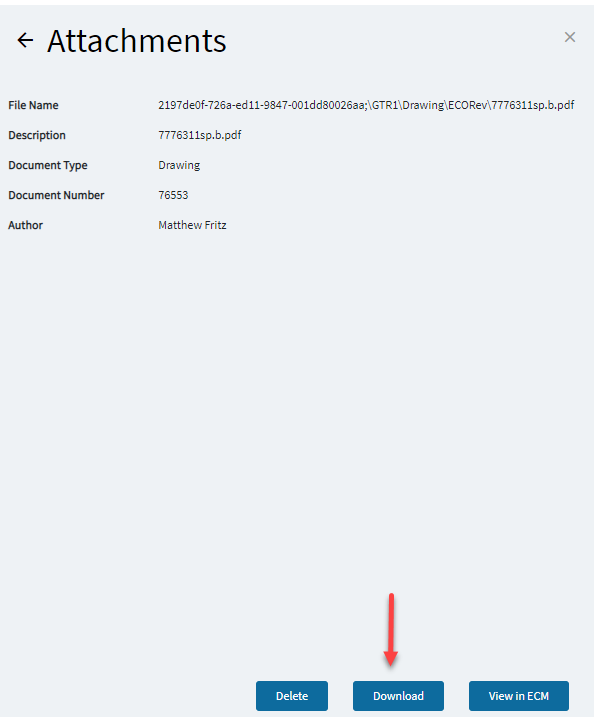Select the Document Type label

click(x=48, y=165)
